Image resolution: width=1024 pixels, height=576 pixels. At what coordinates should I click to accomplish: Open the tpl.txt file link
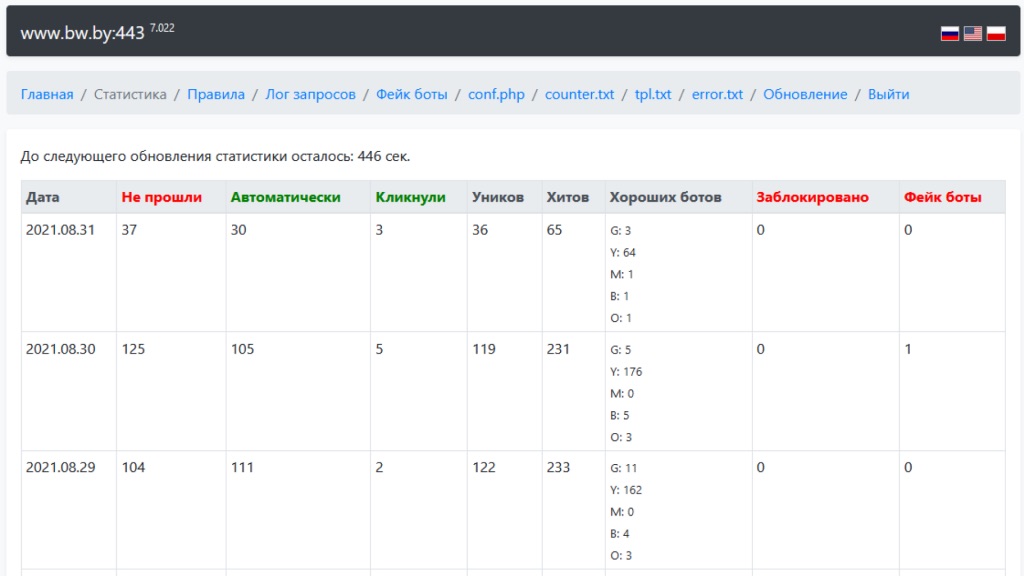tap(653, 94)
